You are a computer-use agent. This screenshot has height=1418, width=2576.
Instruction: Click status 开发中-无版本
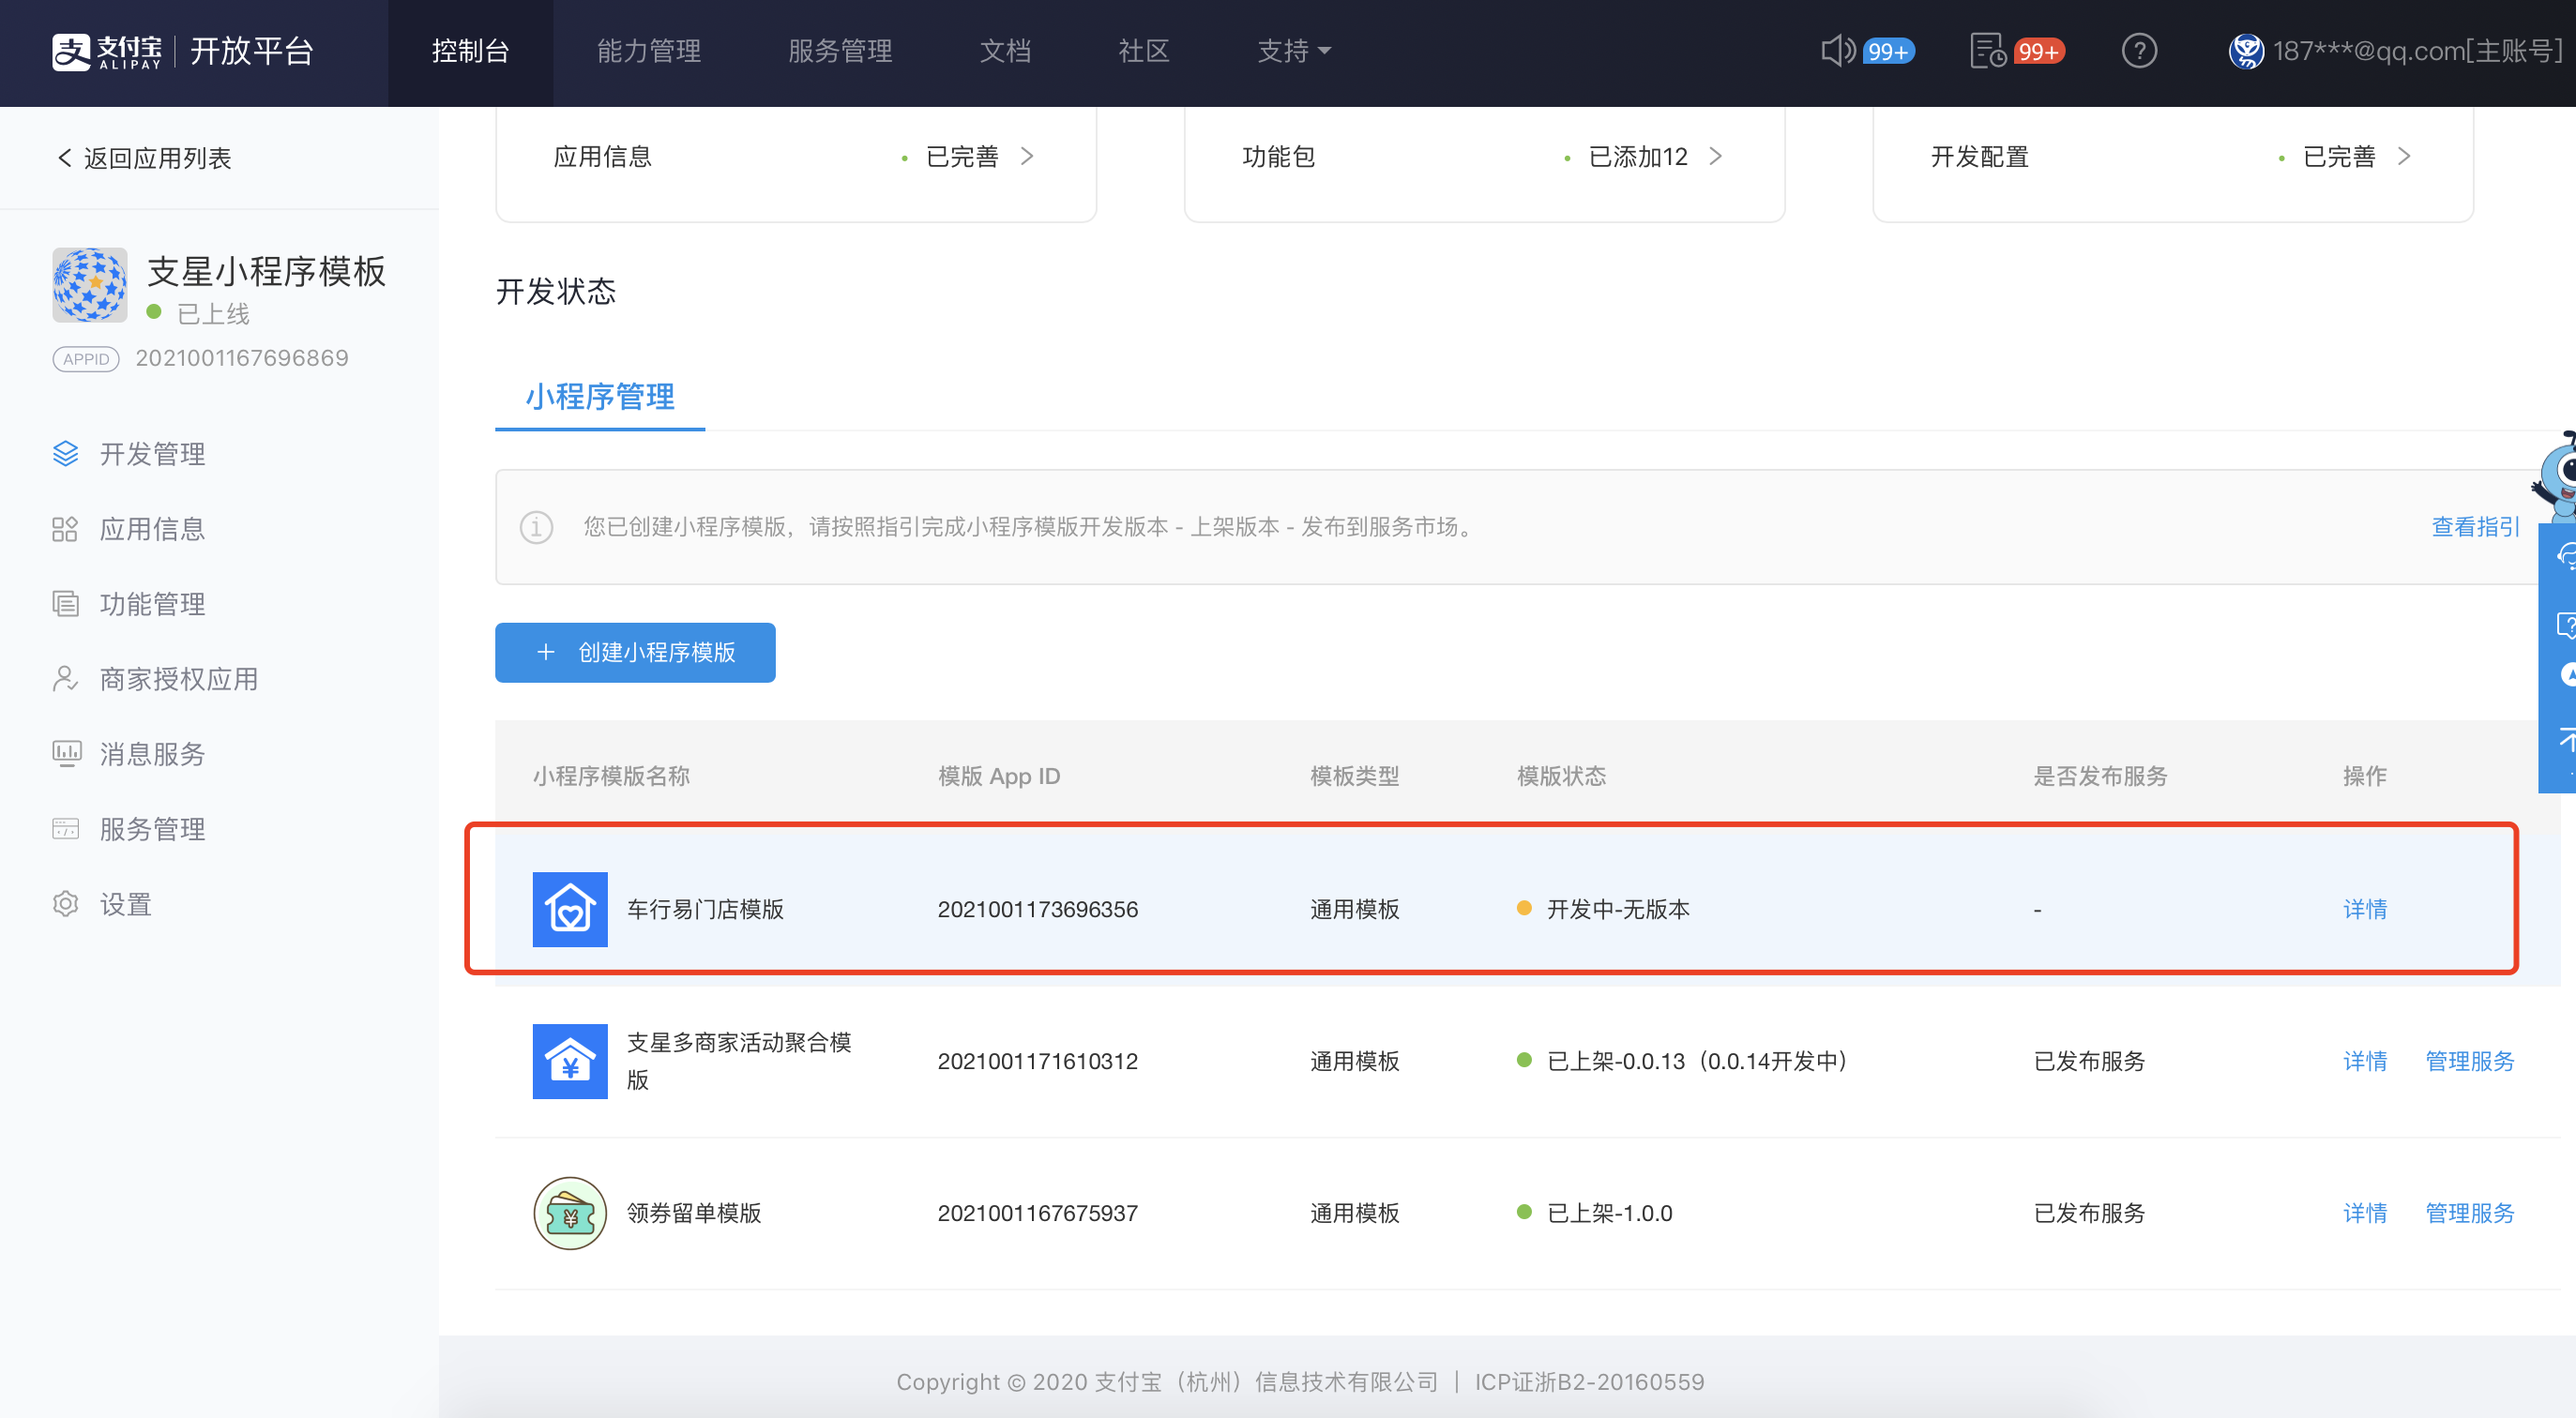[x=1617, y=909]
